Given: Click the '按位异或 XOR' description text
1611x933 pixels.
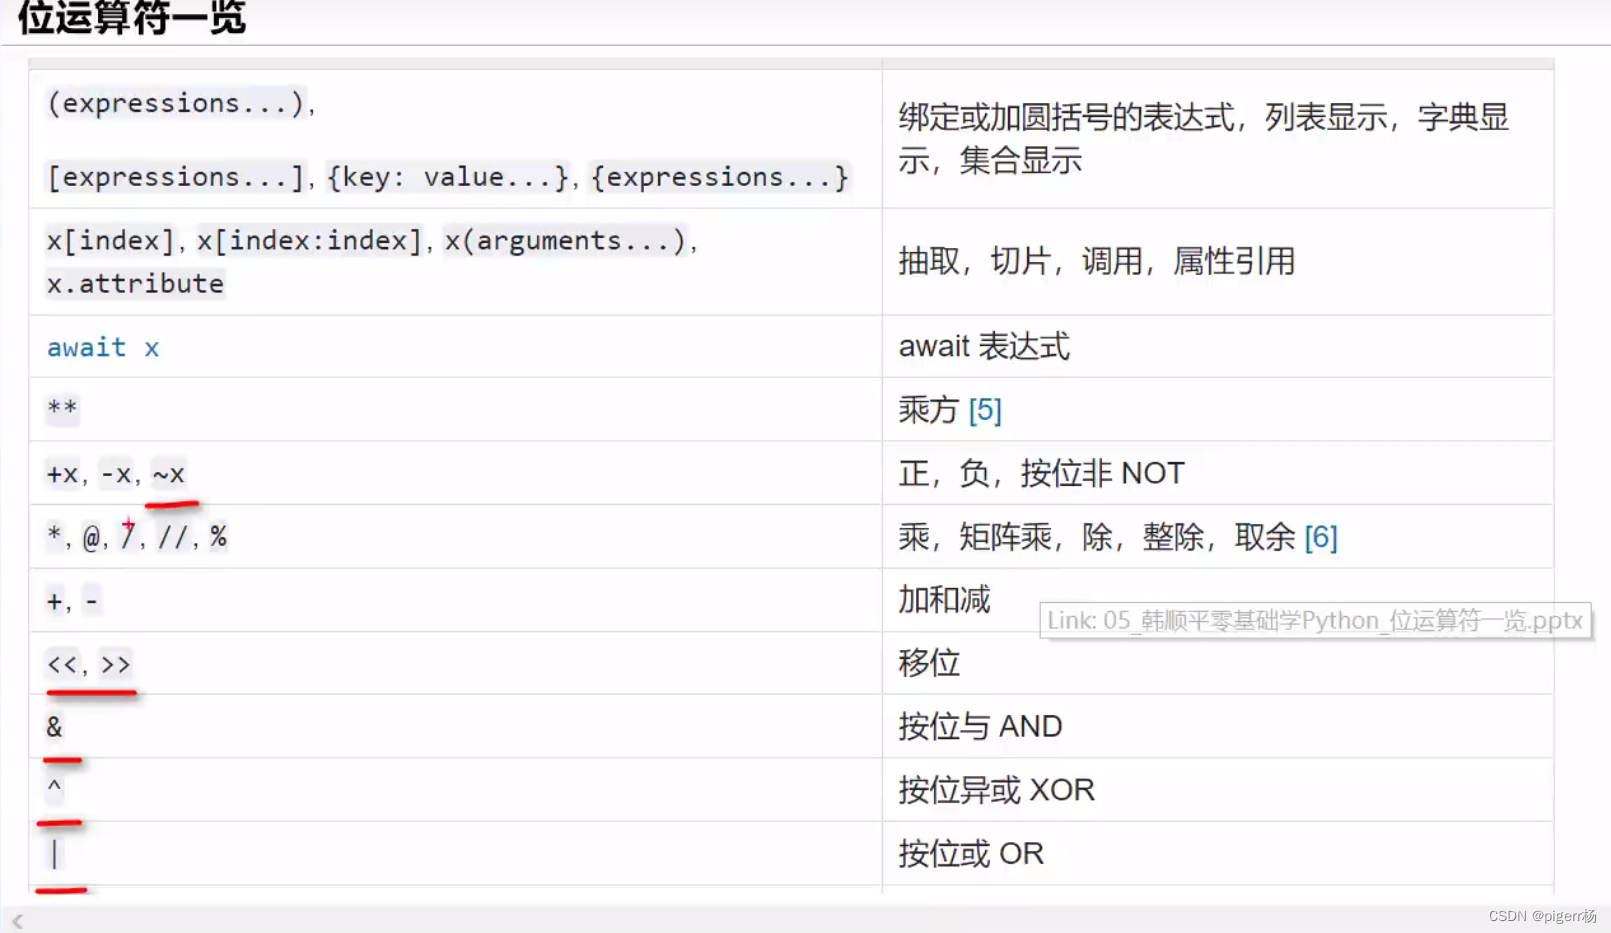Looking at the screenshot, I should click(996, 791).
